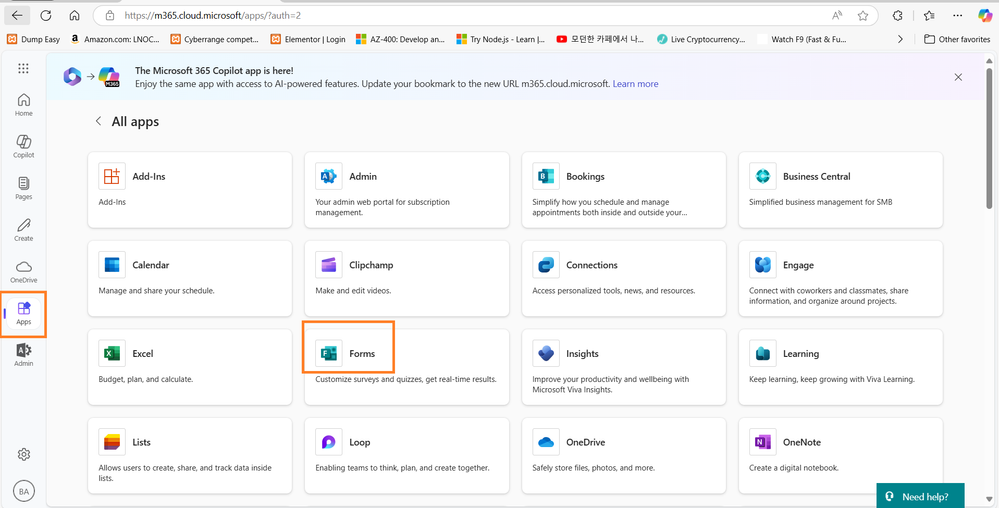The width and height of the screenshot is (999, 508).
Task: Open the BA account profile avatar
Action: click(x=24, y=491)
